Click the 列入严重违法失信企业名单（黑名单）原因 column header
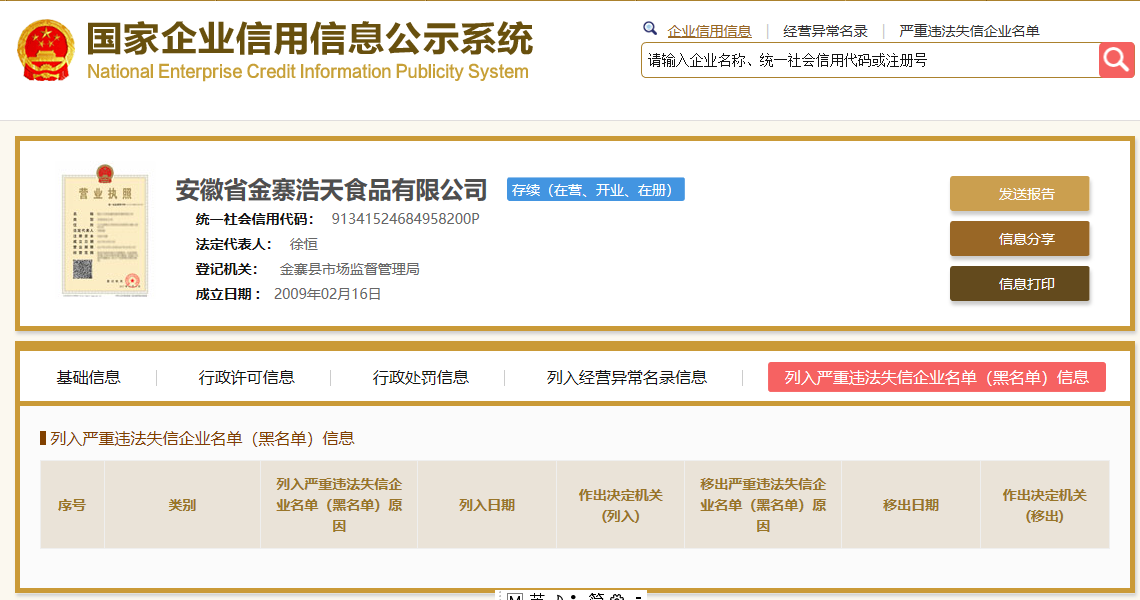Viewport: 1140px width, 600px height. point(339,505)
